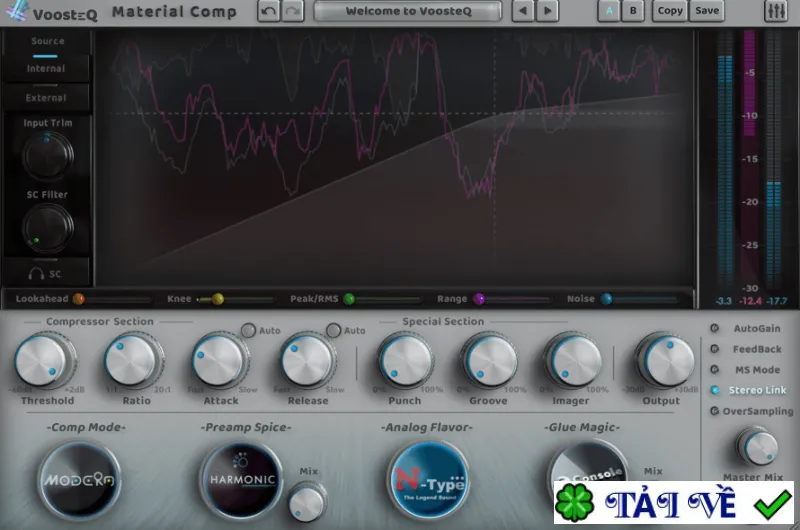This screenshot has width=800, height=530.
Task: Click the Copy button
Action: click(x=670, y=11)
